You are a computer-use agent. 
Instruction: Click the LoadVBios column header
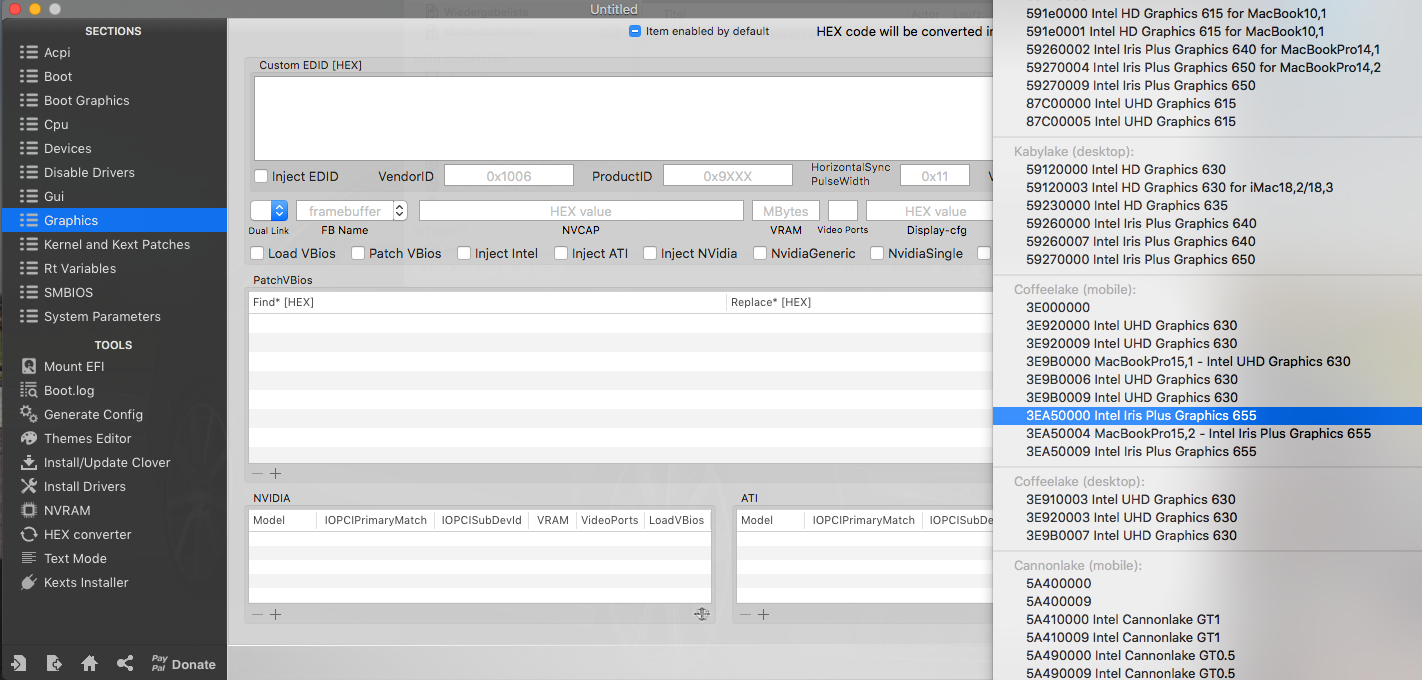[677, 520]
